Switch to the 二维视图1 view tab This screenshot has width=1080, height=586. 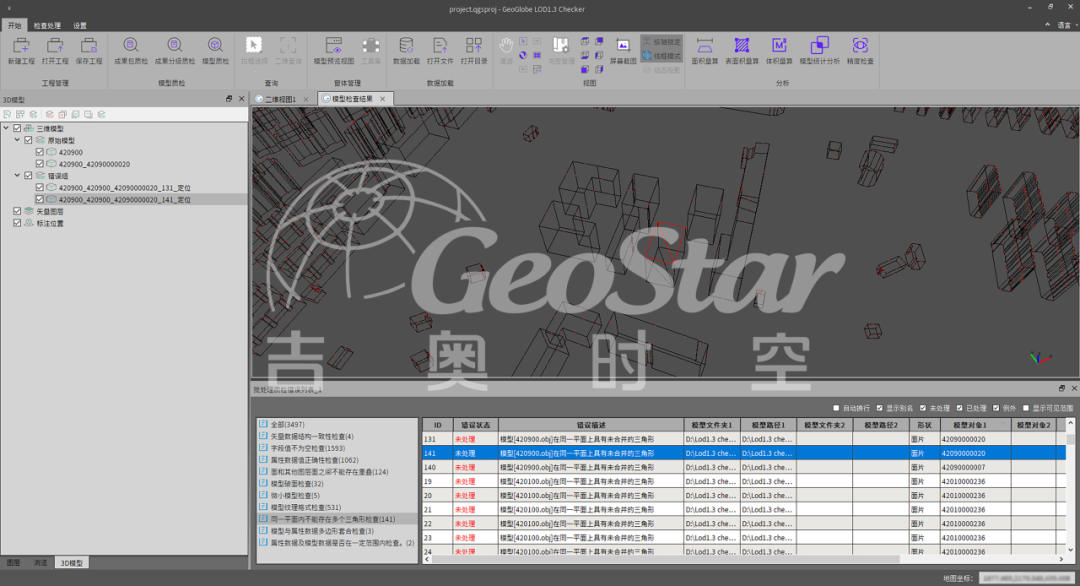280,99
